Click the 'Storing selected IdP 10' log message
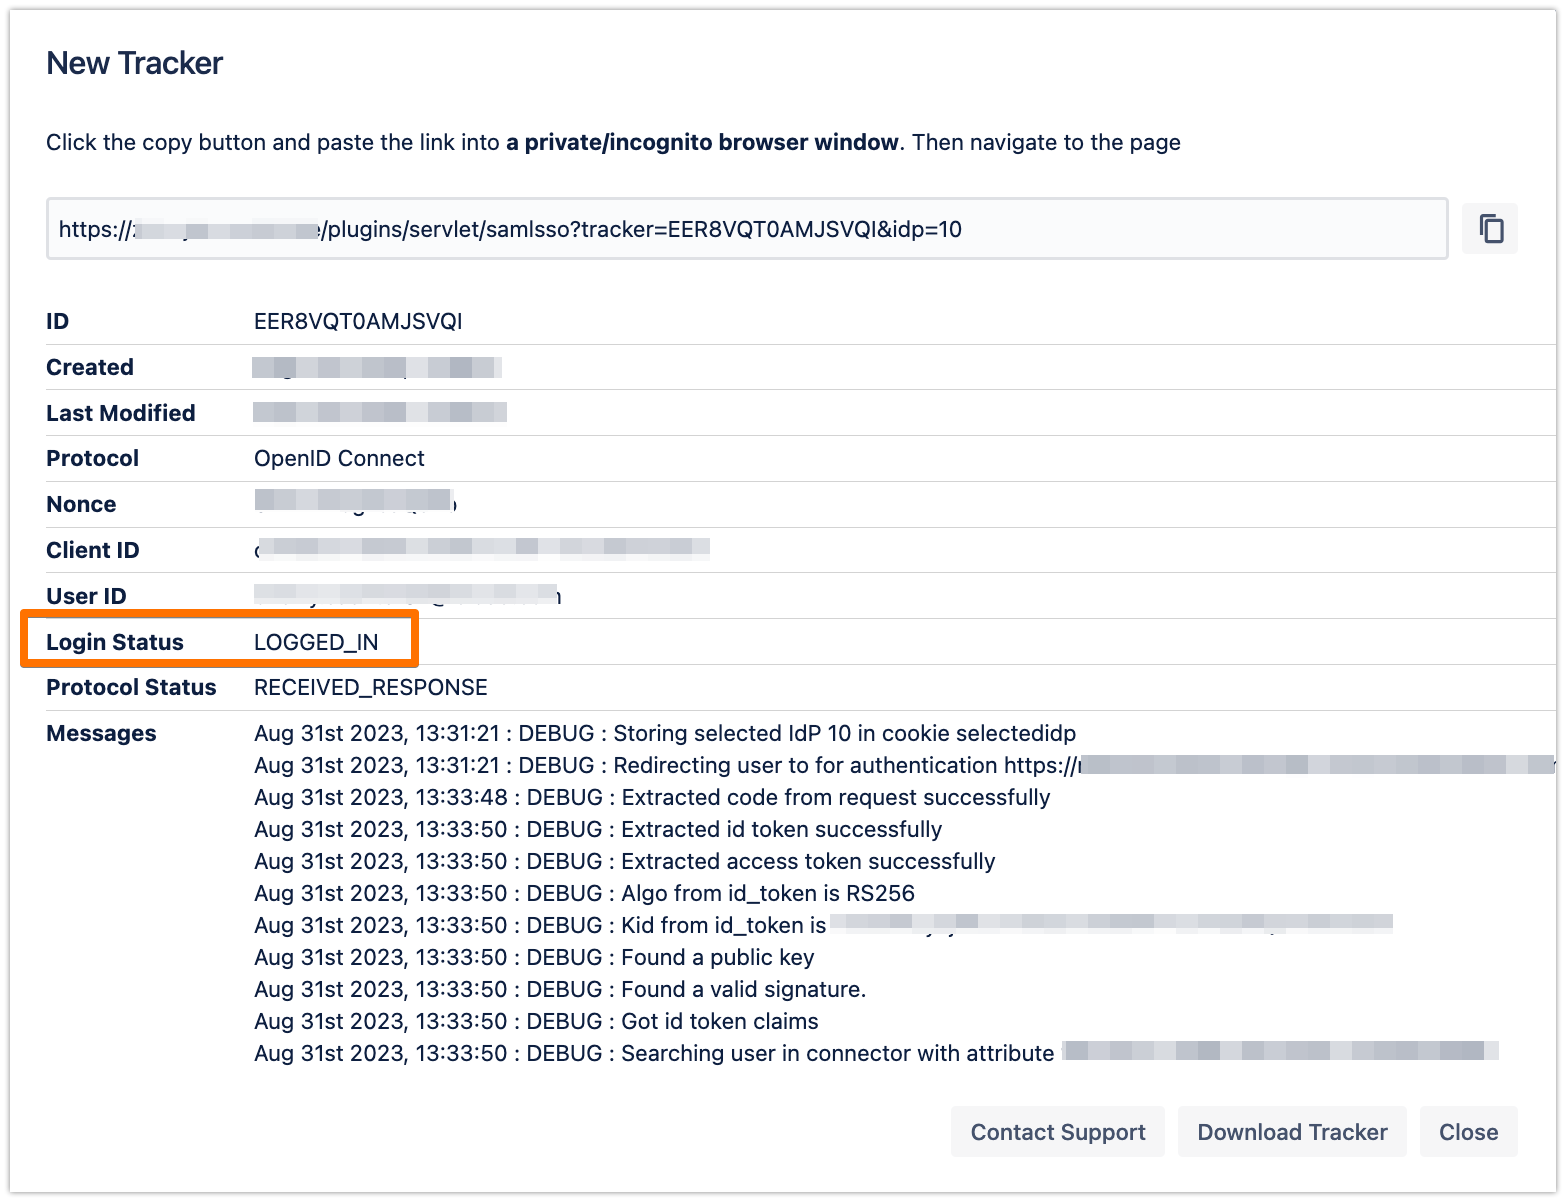Viewport: 1566px width, 1202px height. pyautogui.click(x=664, y=733)
